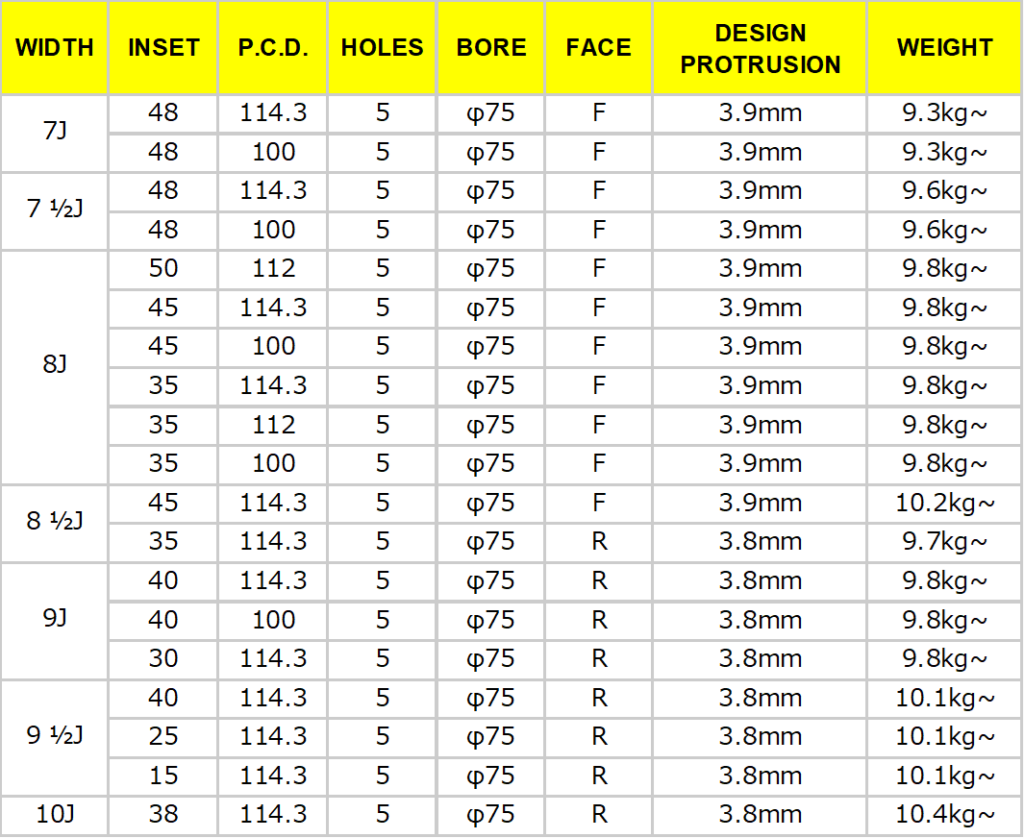Click face F in the 10.2kg~ row

point(598,504)
